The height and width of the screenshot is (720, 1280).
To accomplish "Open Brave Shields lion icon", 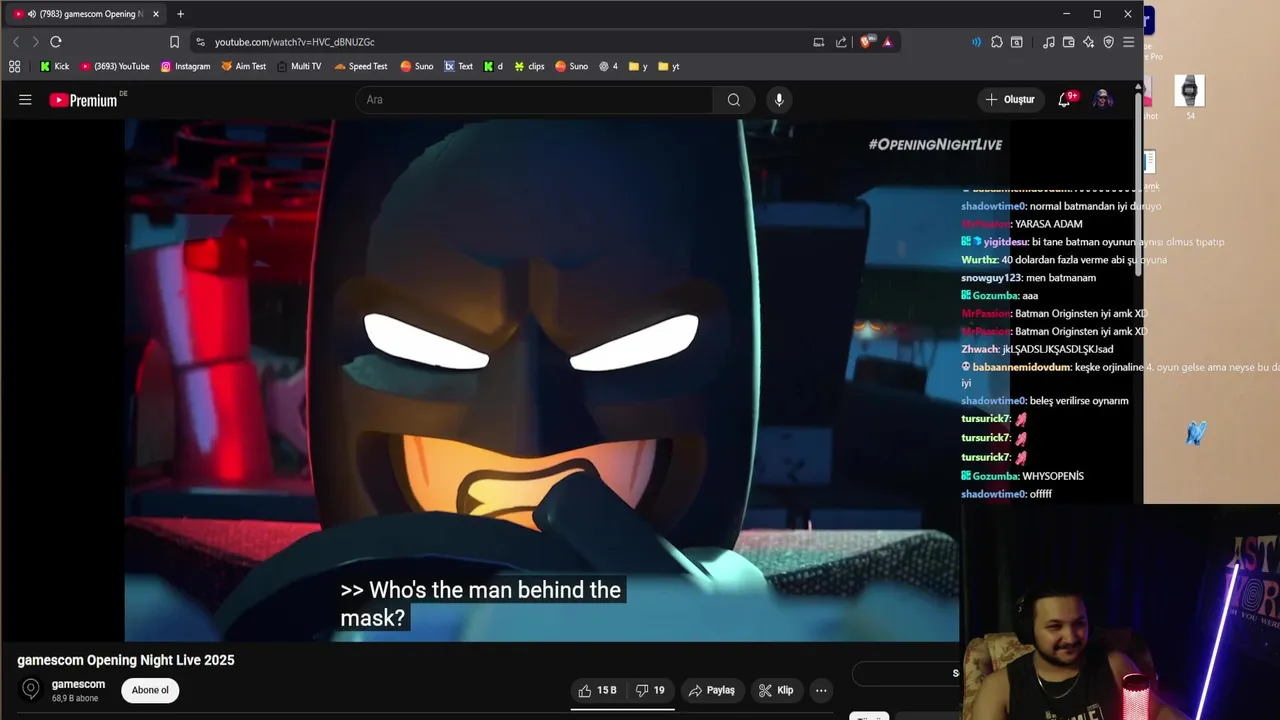I will click(866, 42).
